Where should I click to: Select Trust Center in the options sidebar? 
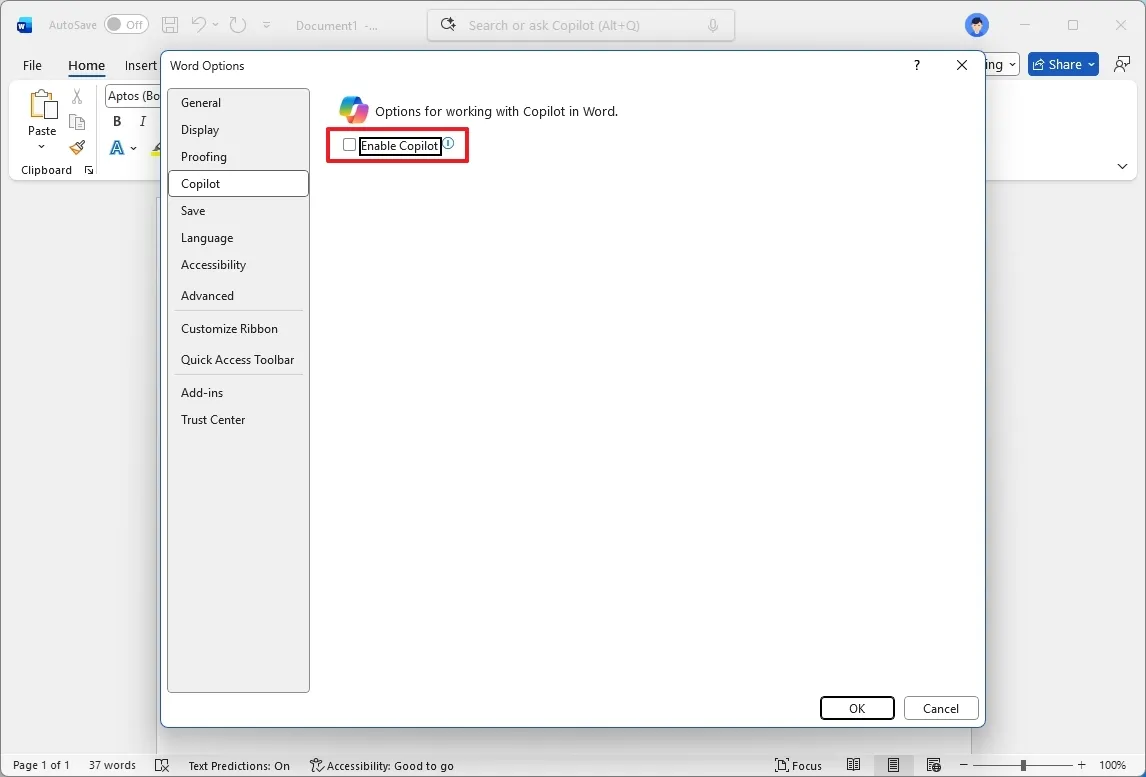[x=213, y=419]
